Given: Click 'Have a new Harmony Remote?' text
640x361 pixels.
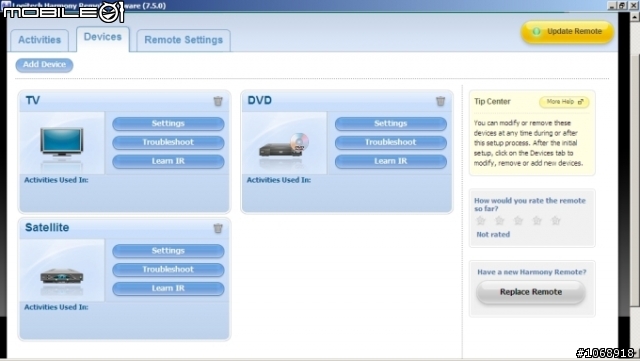Looking at the screenshot, I should tap(532, 272).
